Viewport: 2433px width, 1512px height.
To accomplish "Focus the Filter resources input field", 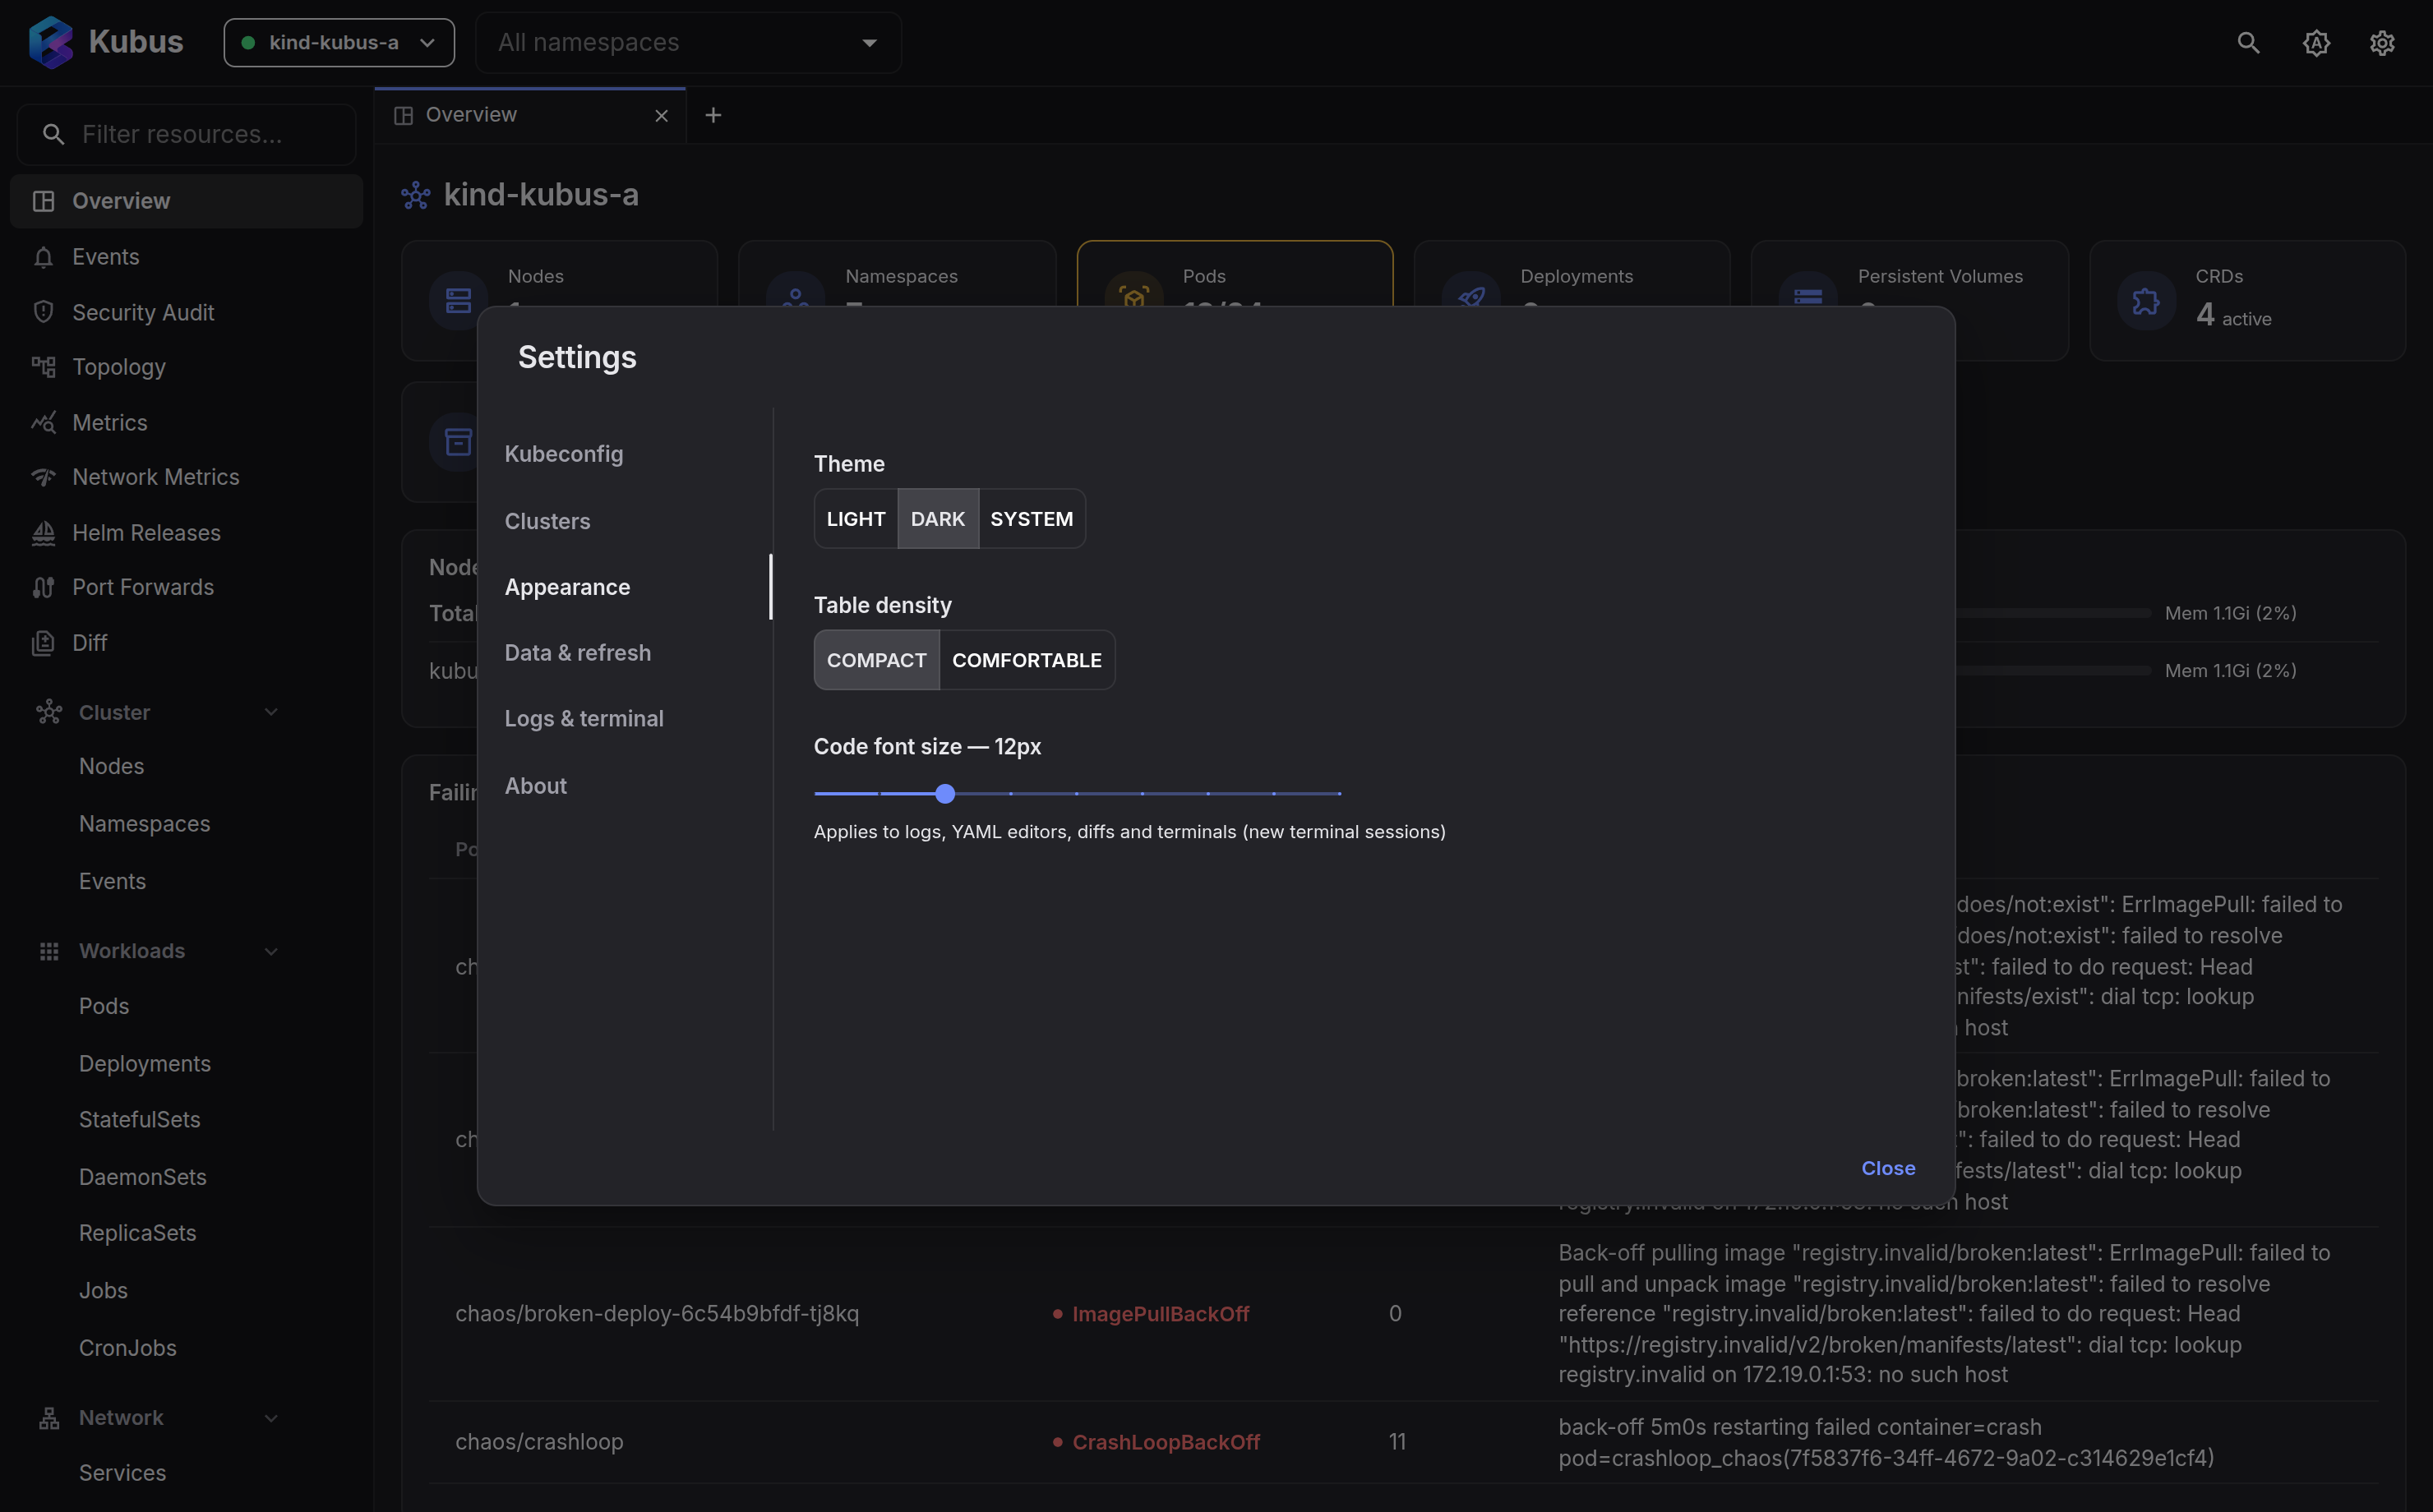I will point(187,134).
